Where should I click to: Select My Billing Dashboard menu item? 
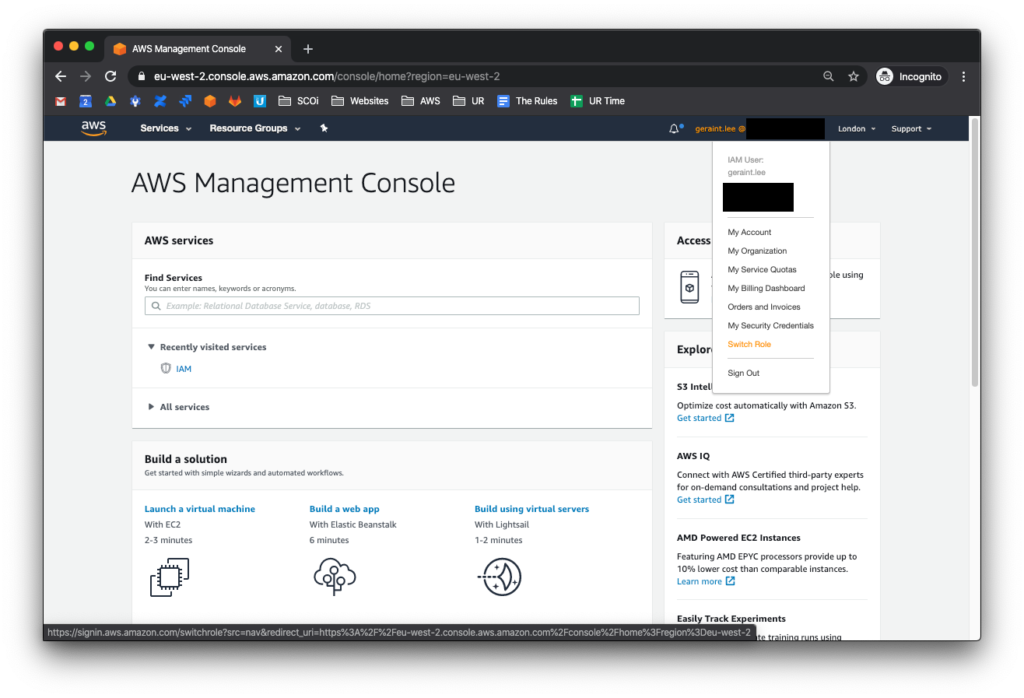point(766,288)
